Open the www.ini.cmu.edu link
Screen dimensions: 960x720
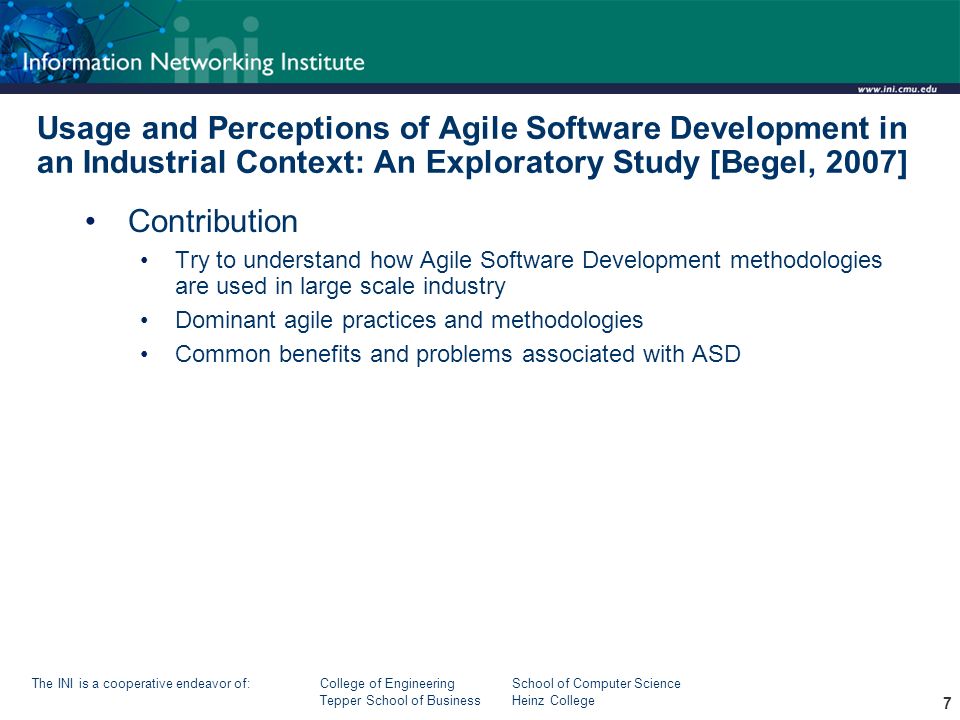pyautogui.click(x=897, y=89)
